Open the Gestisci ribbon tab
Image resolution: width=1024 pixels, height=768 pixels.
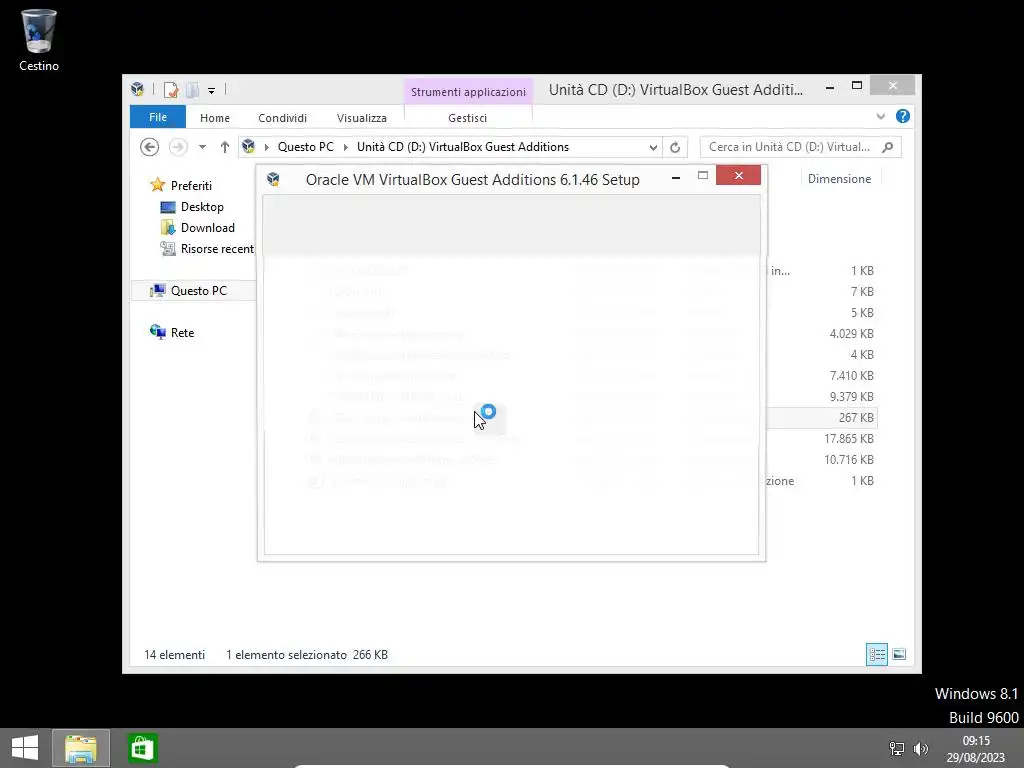click(468, 118)
